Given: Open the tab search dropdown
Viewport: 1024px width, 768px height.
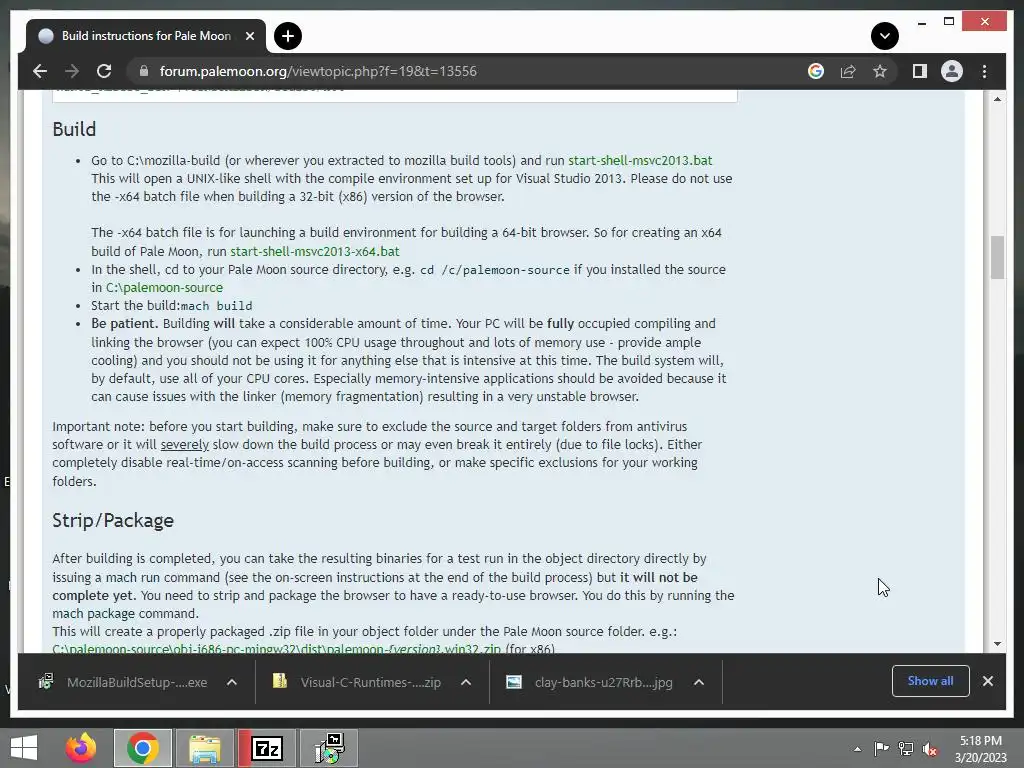Looking at the screenshot, I should [884, 36].
